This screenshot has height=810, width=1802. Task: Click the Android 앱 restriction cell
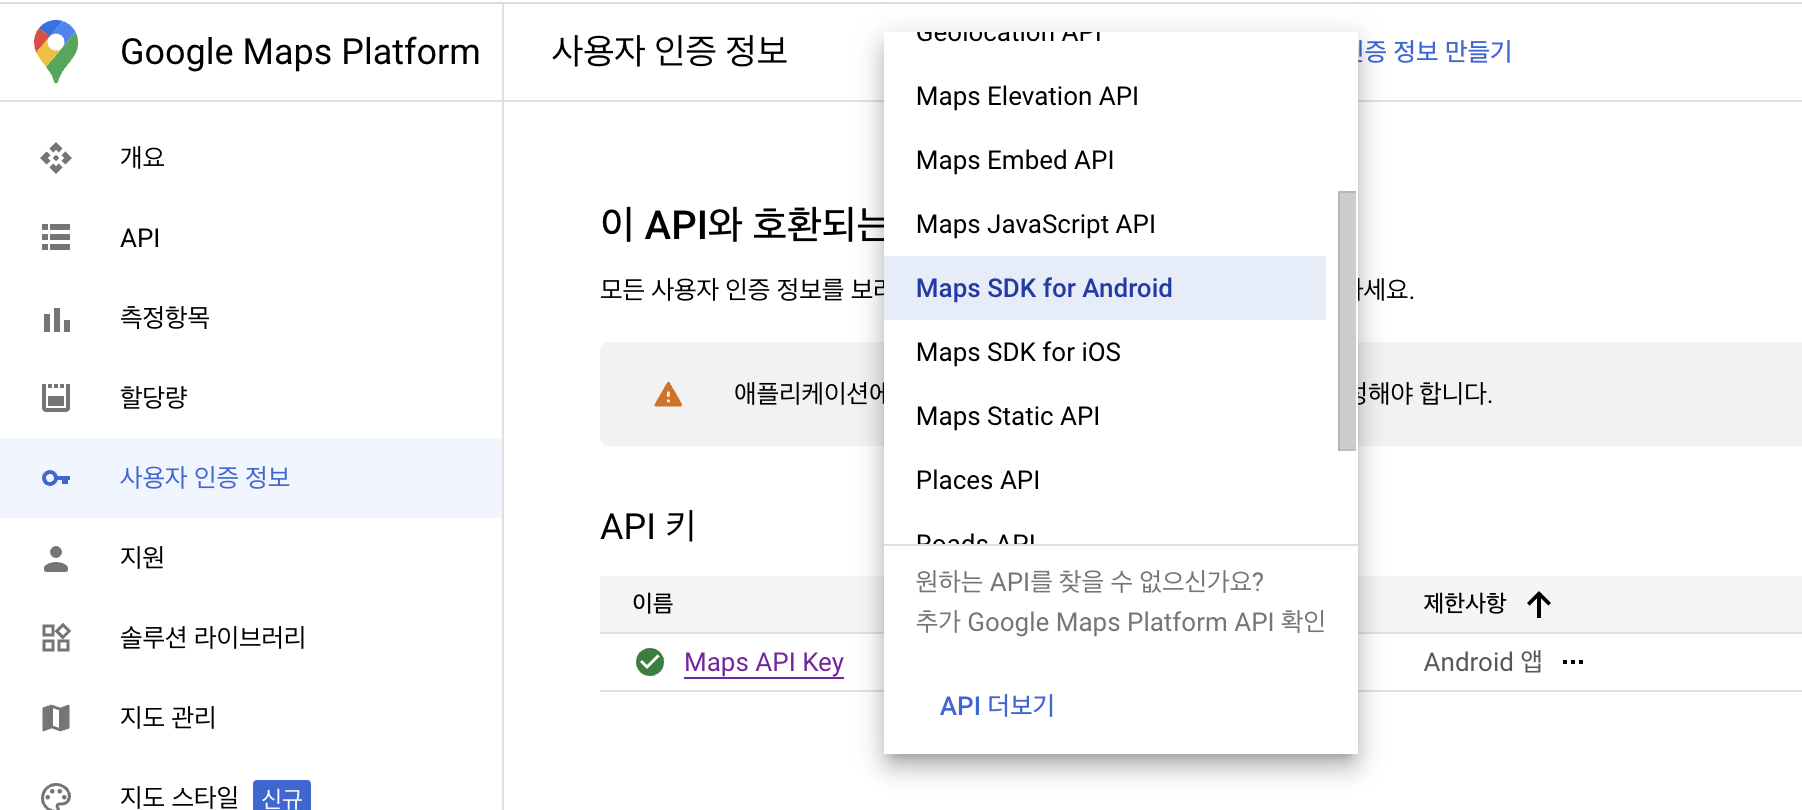[x=1483, y=662]
